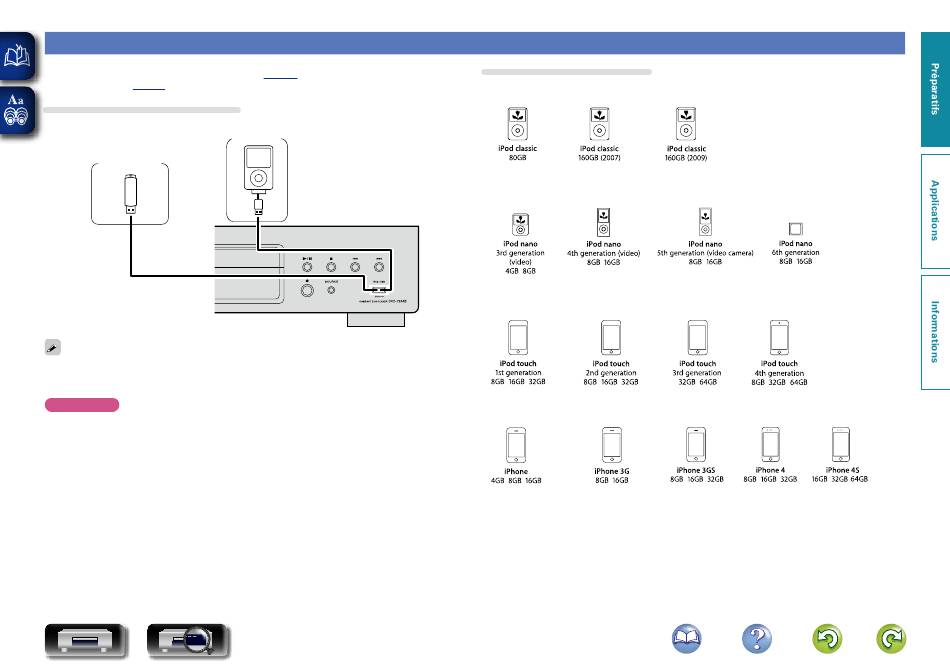
Task: Select the iPhone 3G icon
Action: coord(612,445)
